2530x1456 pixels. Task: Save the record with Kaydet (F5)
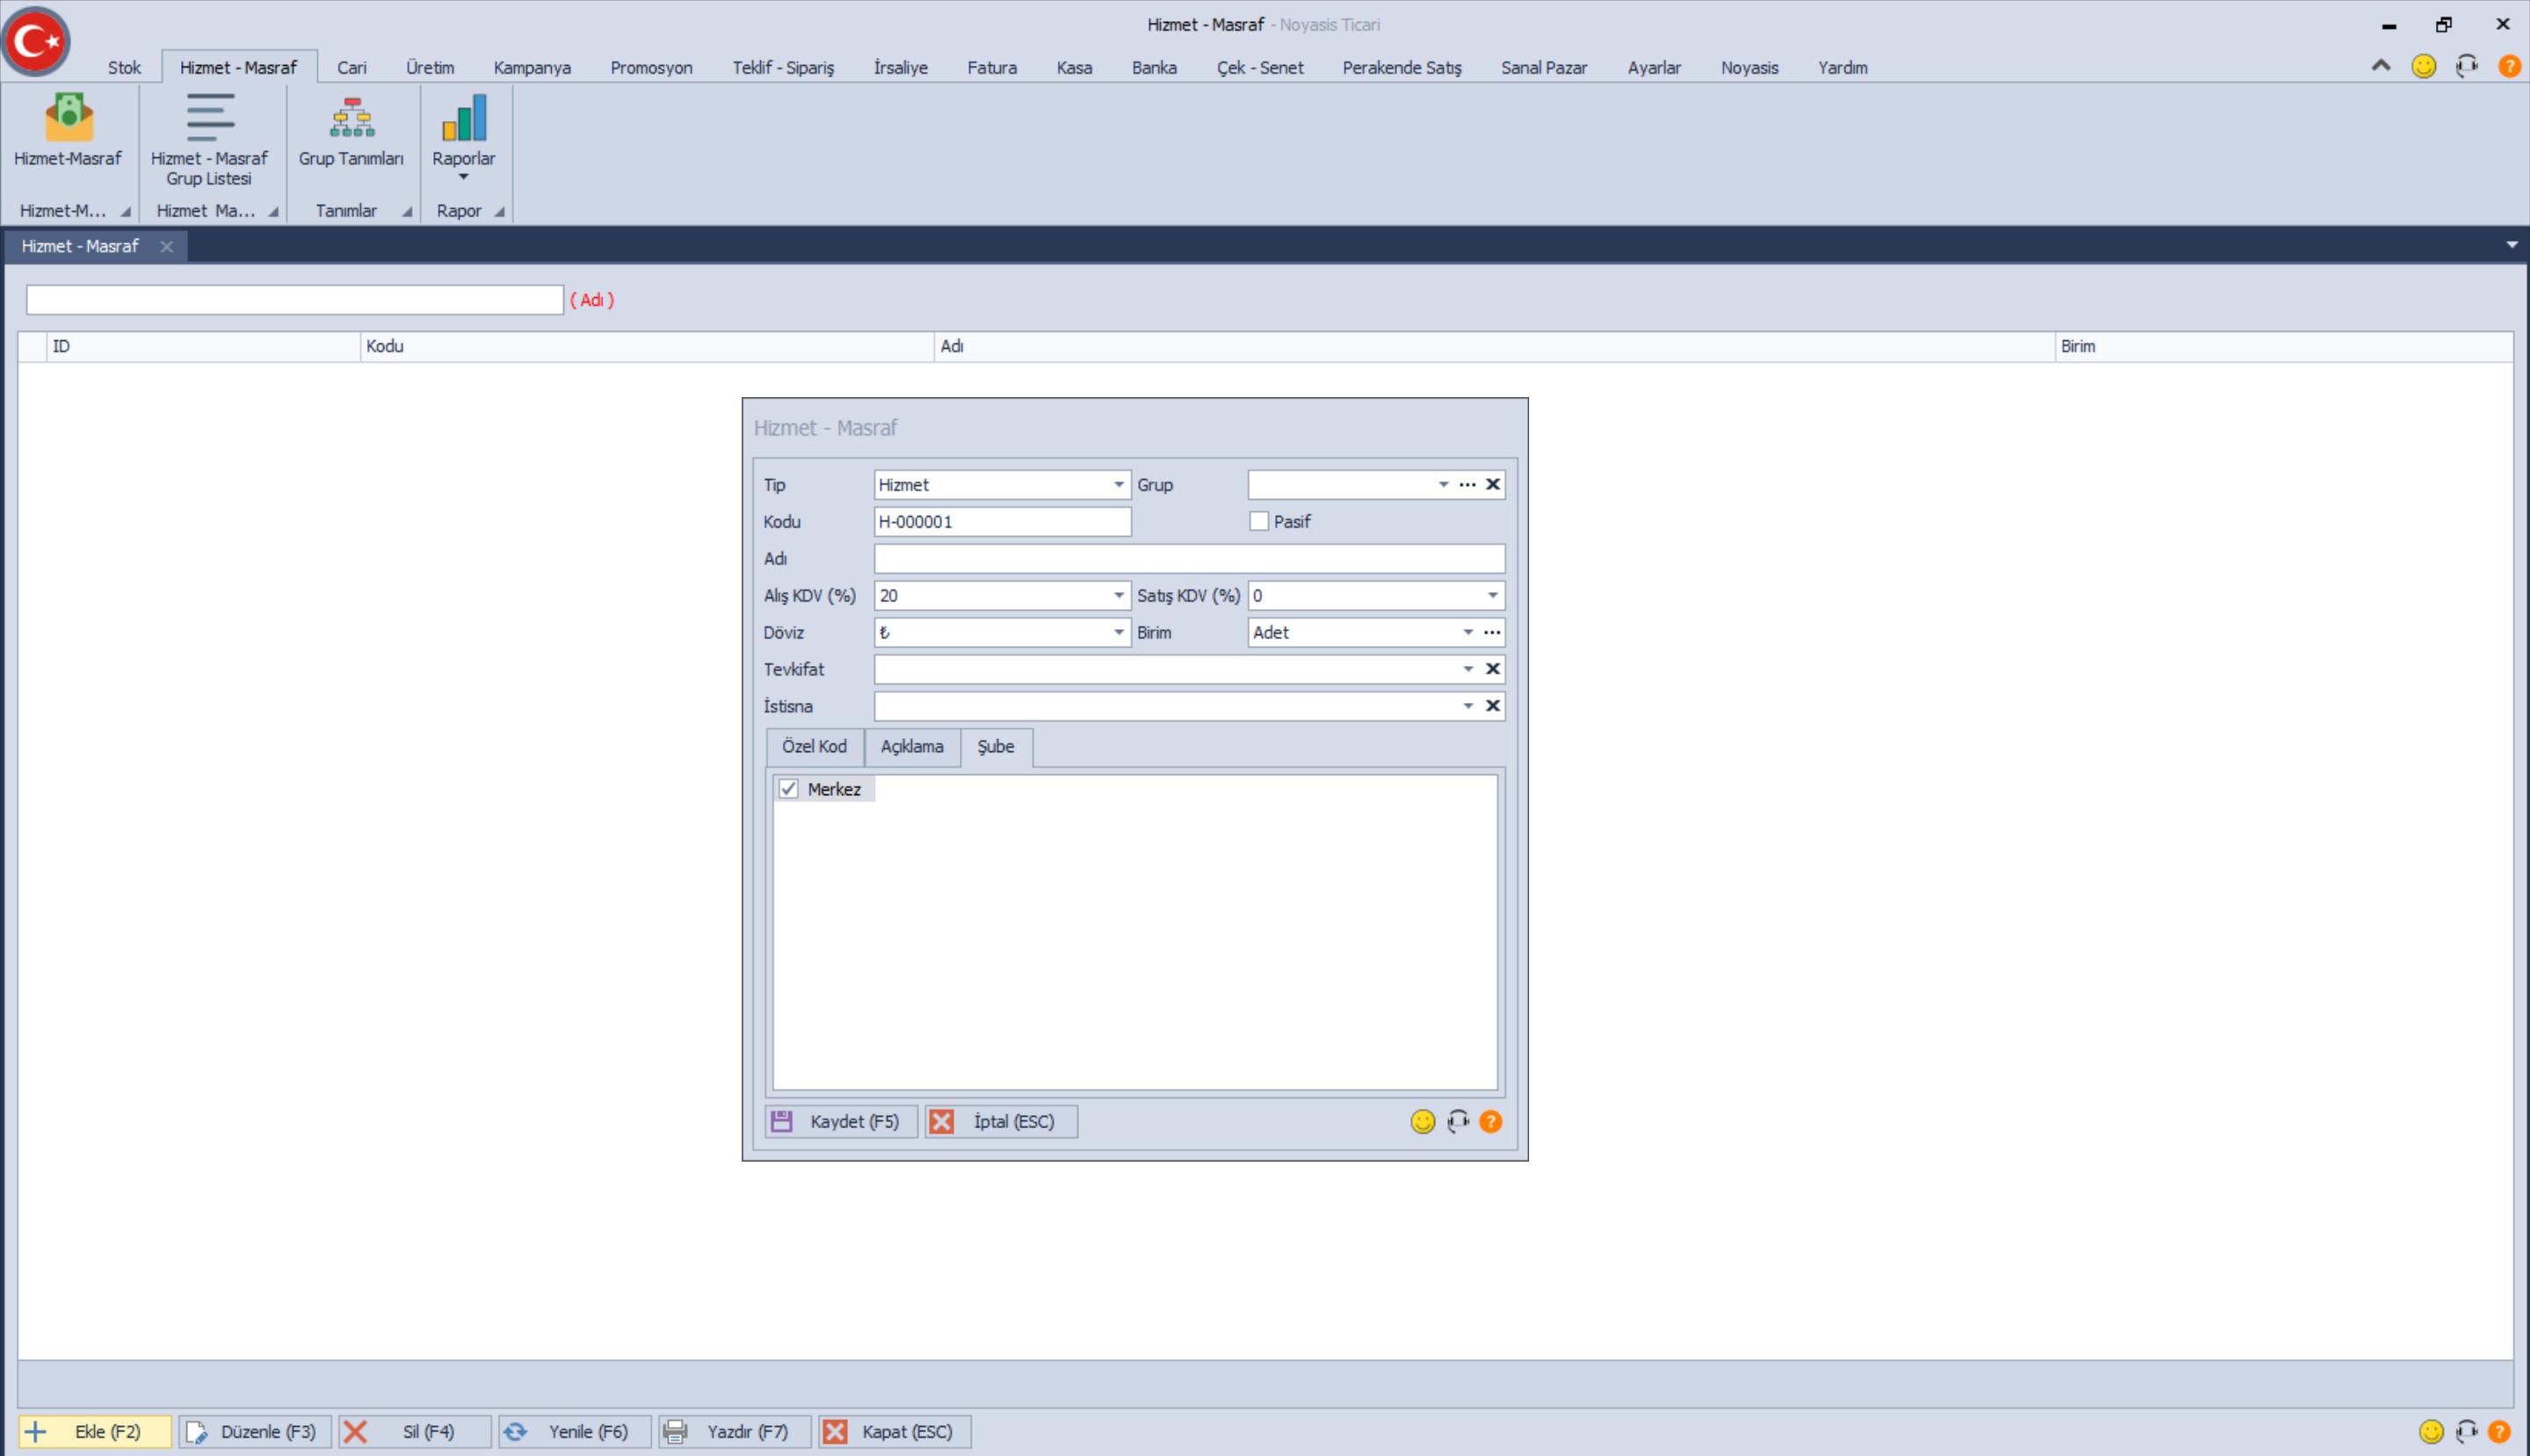[841, 1121]
